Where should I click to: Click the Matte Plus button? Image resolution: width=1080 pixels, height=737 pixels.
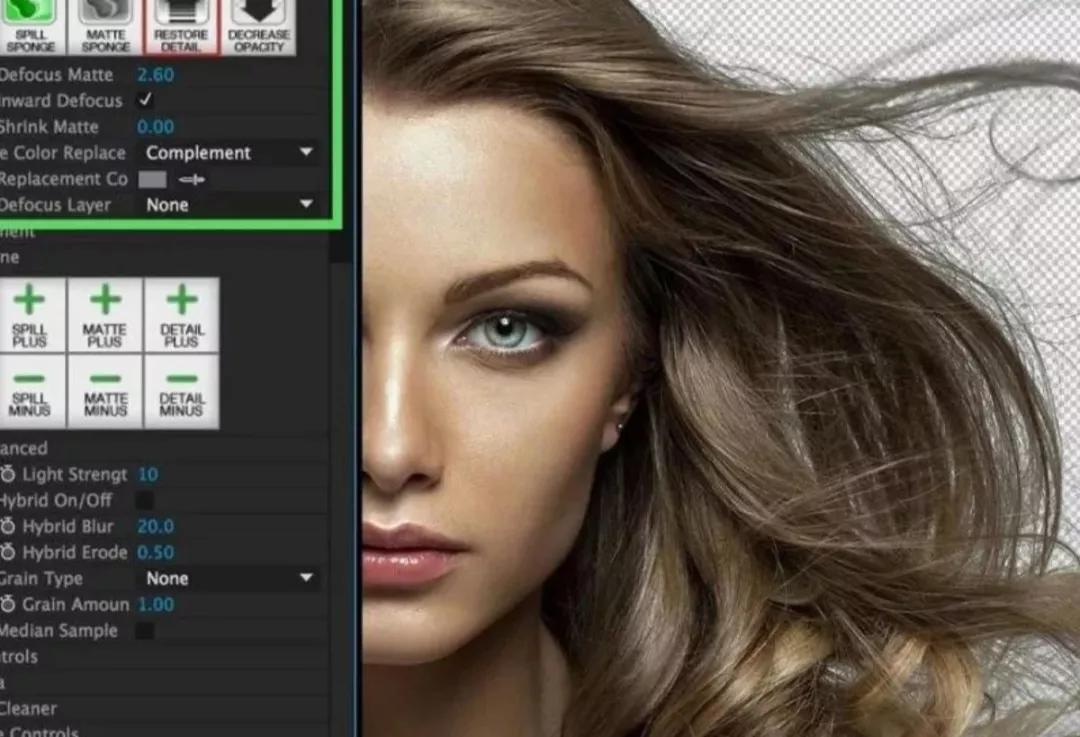pyautogui.click(x=105, y=315)
